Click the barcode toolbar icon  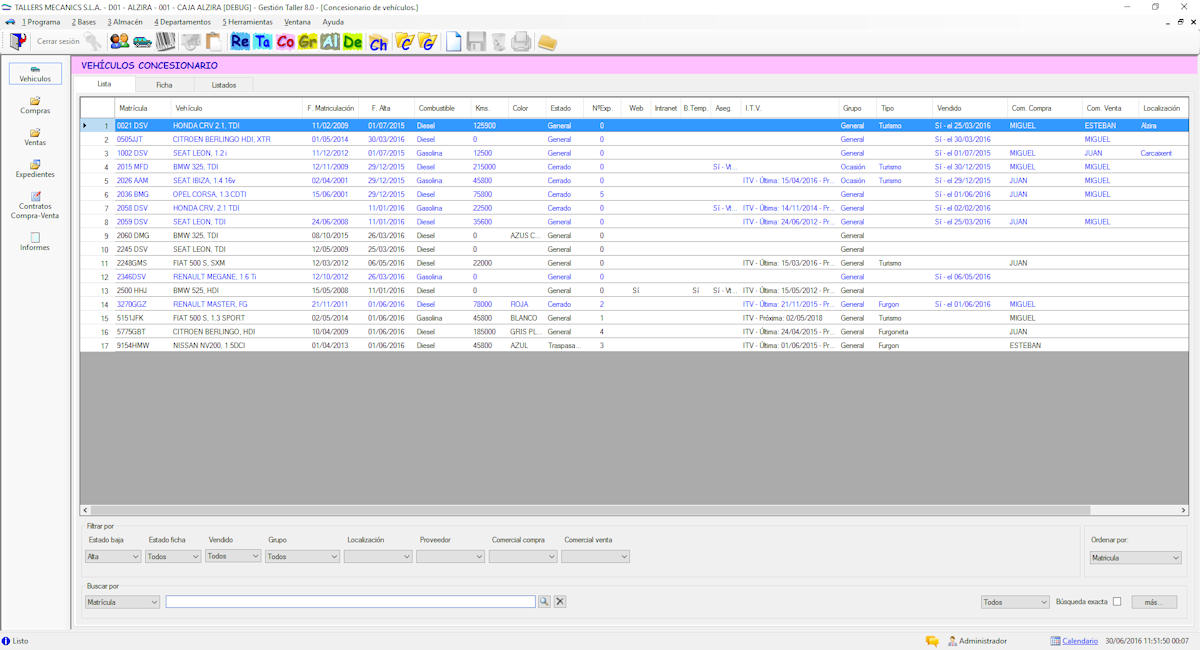[x=165, y=41]
